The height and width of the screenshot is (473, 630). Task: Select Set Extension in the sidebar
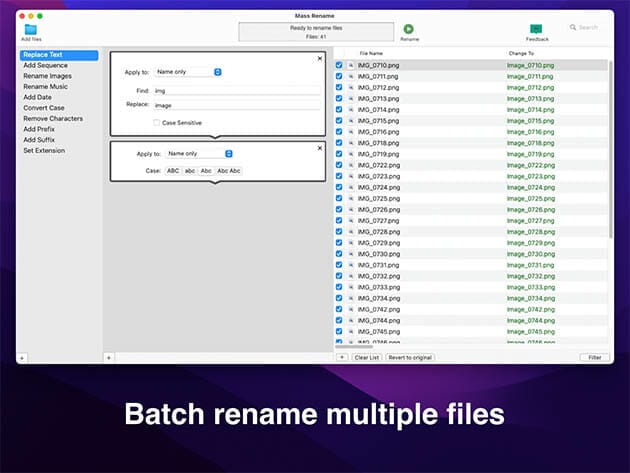pos(44,151)
